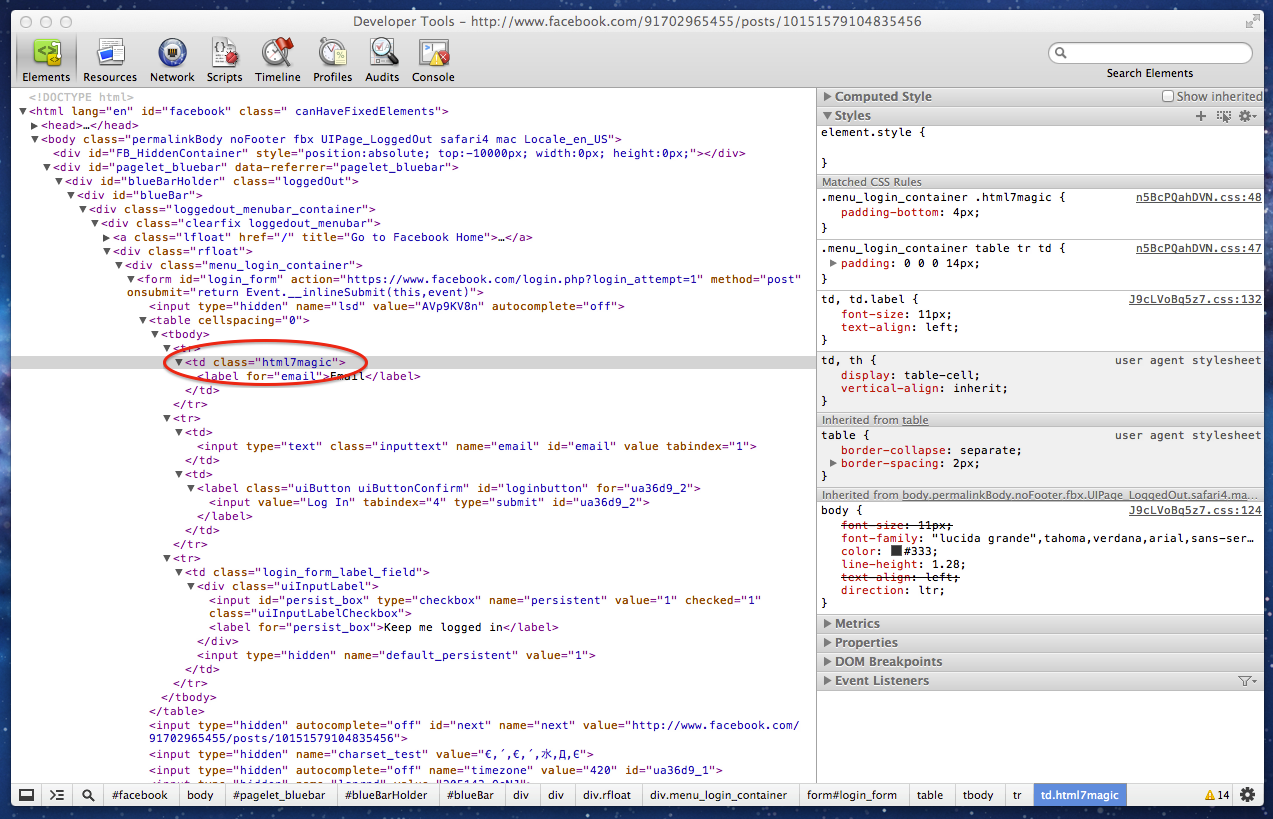Image resolution: width=1273 pixels, height=819 pixels.
Task: Add a new style rule with plus icon
Action: coord(1201,116)
